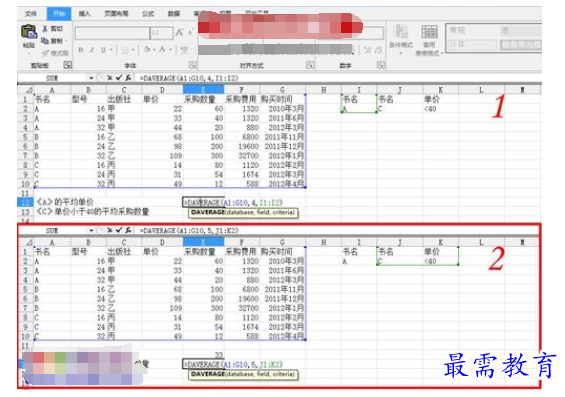Viewport: 565px width, 397px height.
Task: Click the Copy (复制) icon
Action: click(x=45, y=41)
